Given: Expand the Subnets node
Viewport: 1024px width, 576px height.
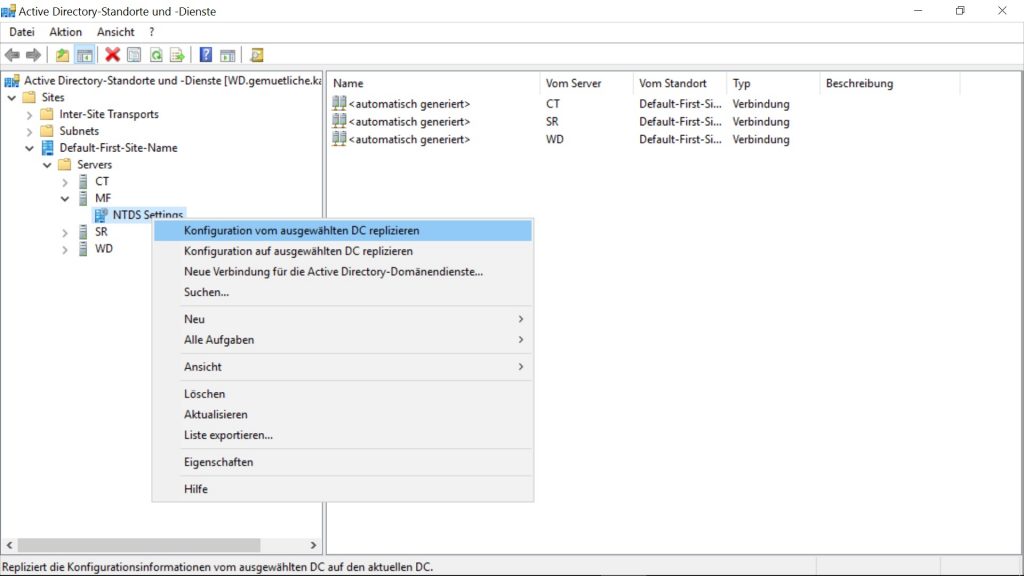Looking at the screenshot, I should tap(29, 131).
